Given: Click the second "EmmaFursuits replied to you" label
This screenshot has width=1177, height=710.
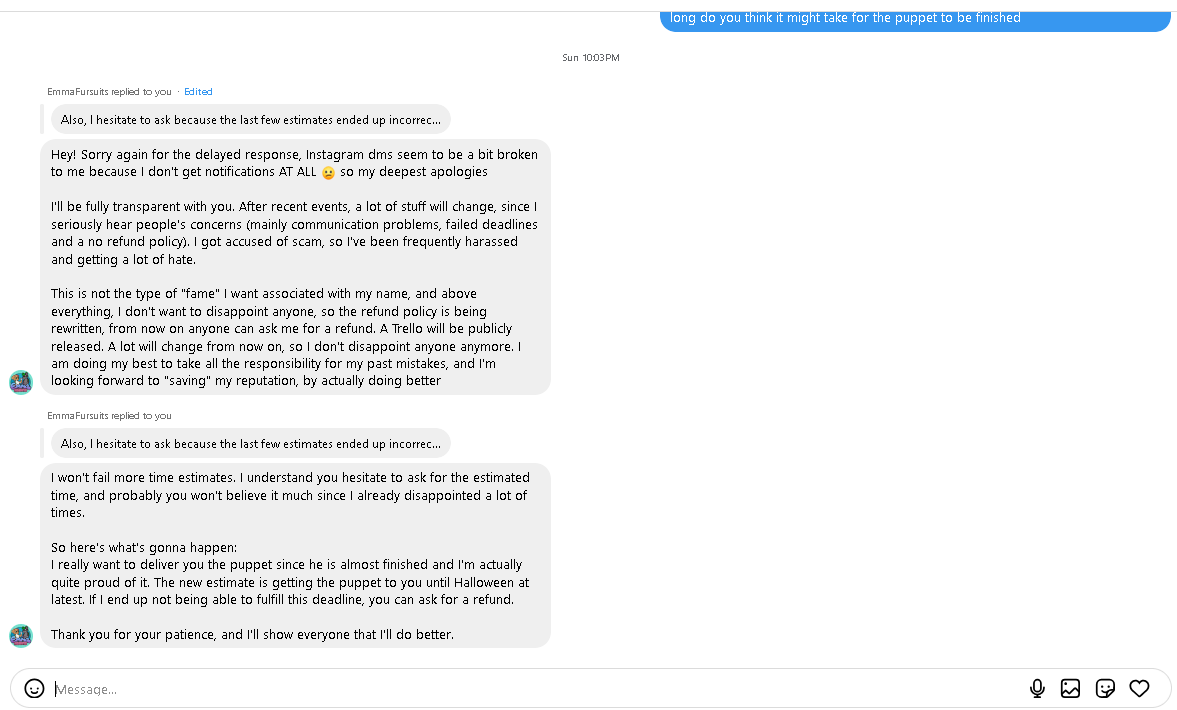Looking at the screenshot, I should (x=109, y=416).
